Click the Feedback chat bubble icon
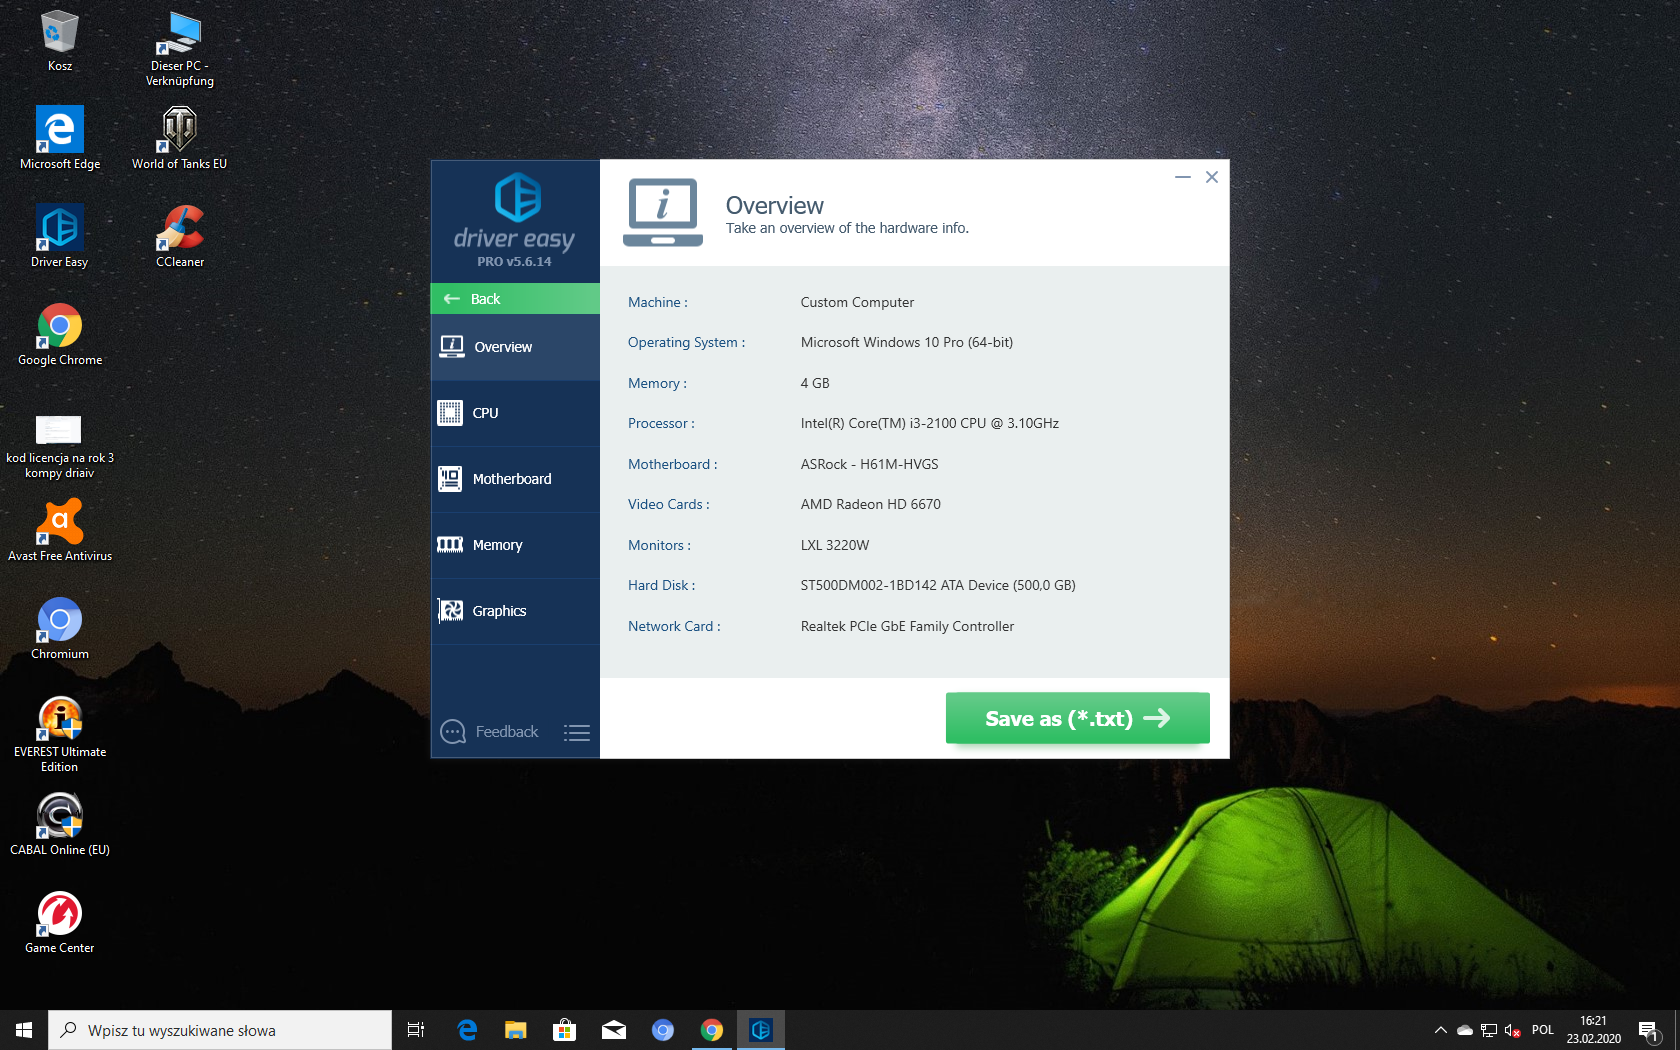This screenshot has height=1050, width=1680. pos(453,732)
